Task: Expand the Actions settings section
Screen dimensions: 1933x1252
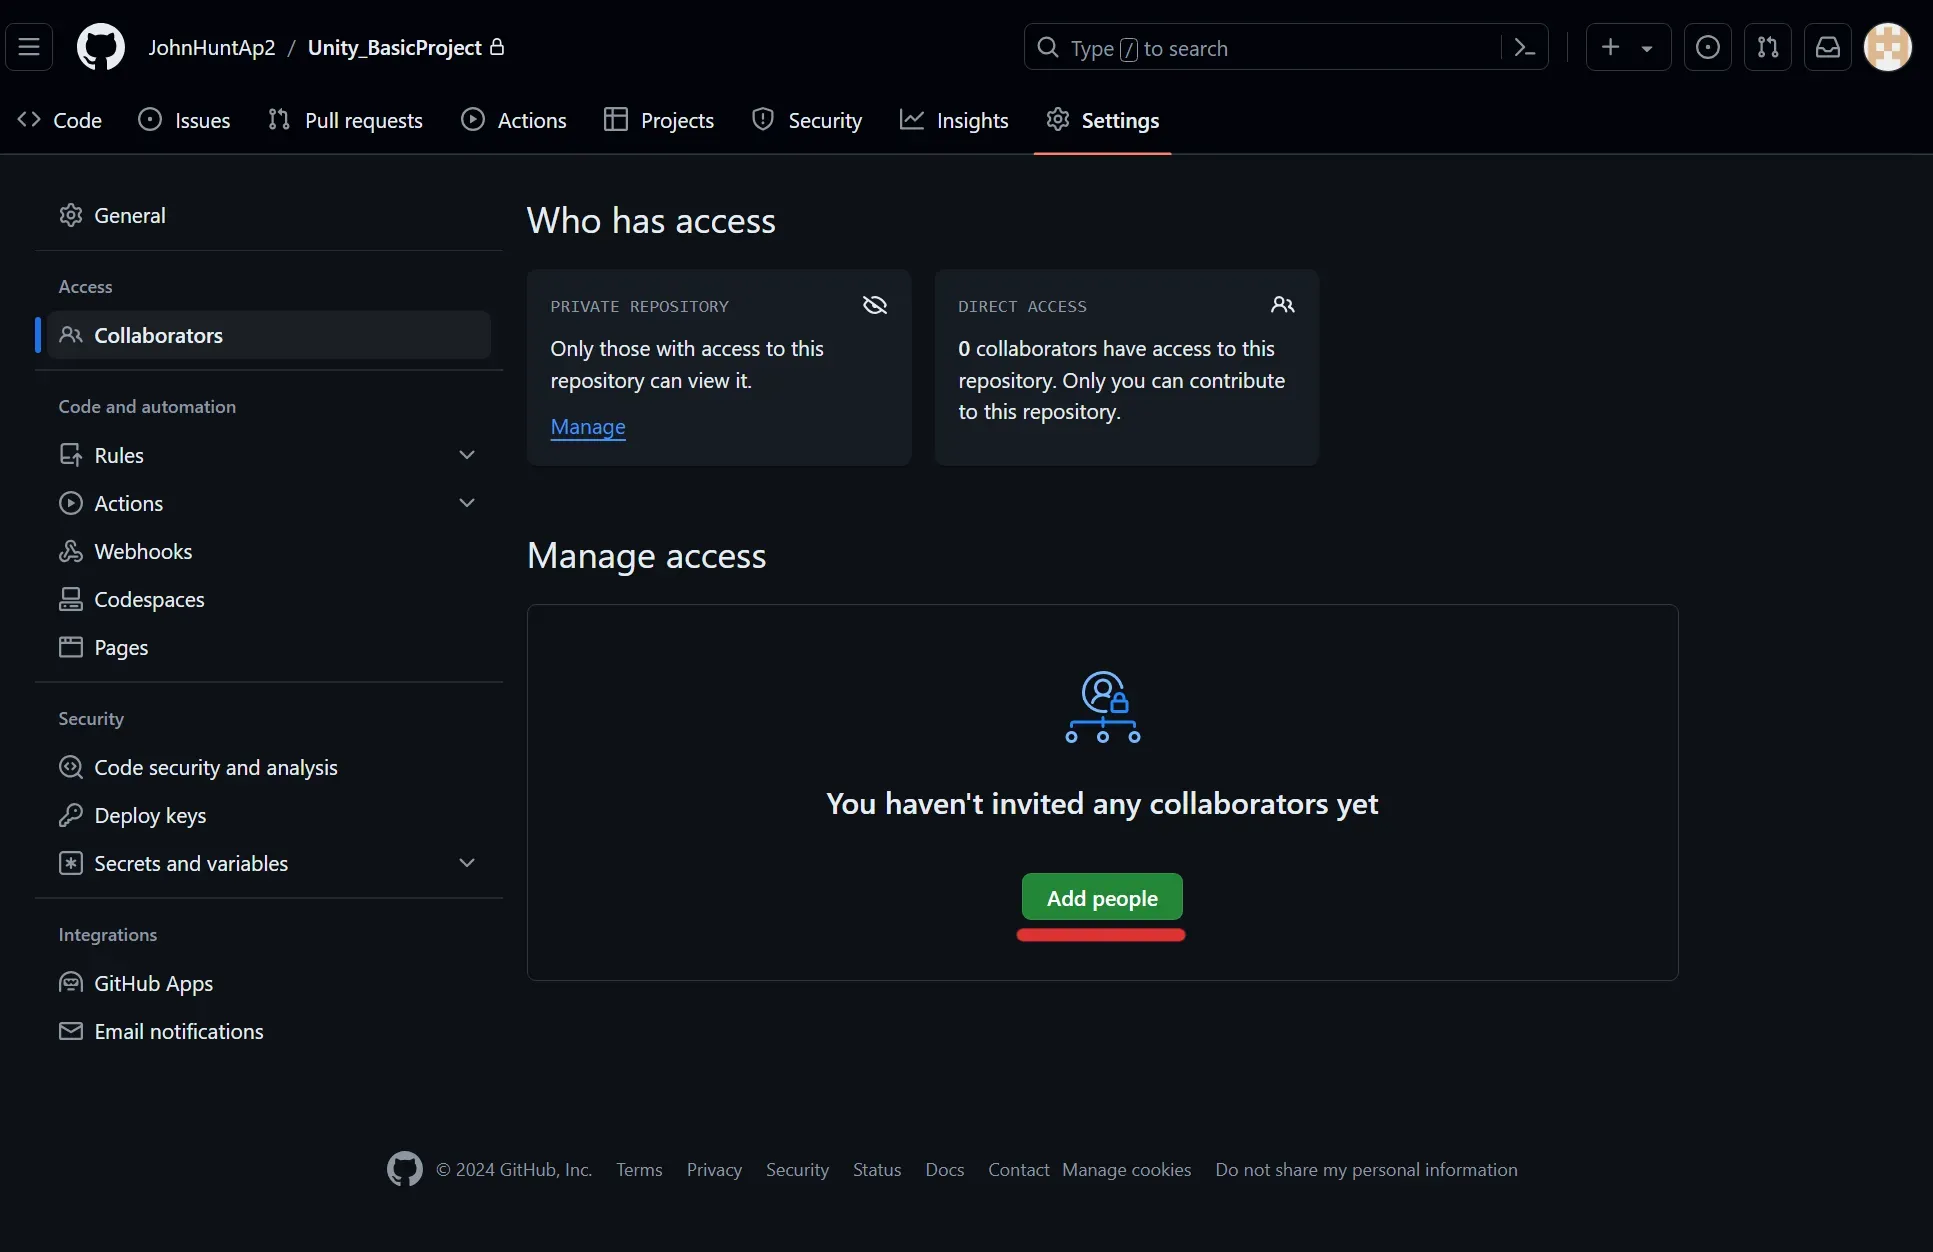Action: [467, 502]
